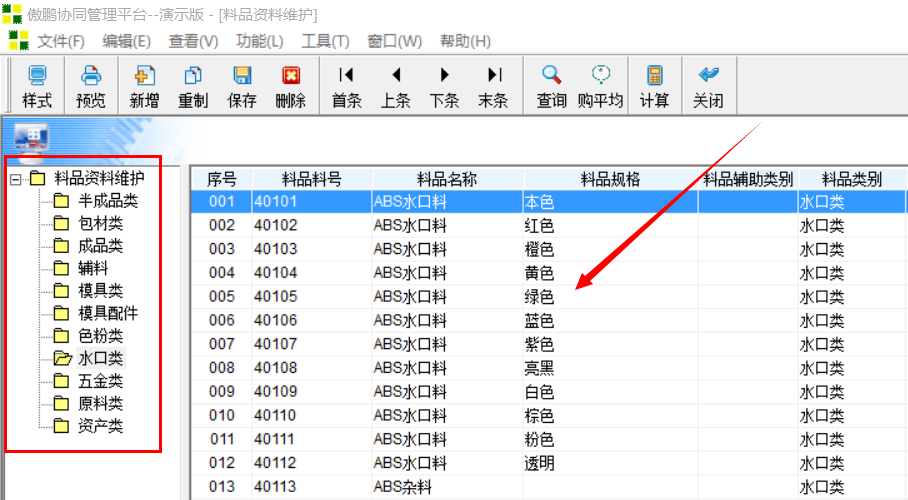Jump to first record with 首条

click(x=346, y=76)
